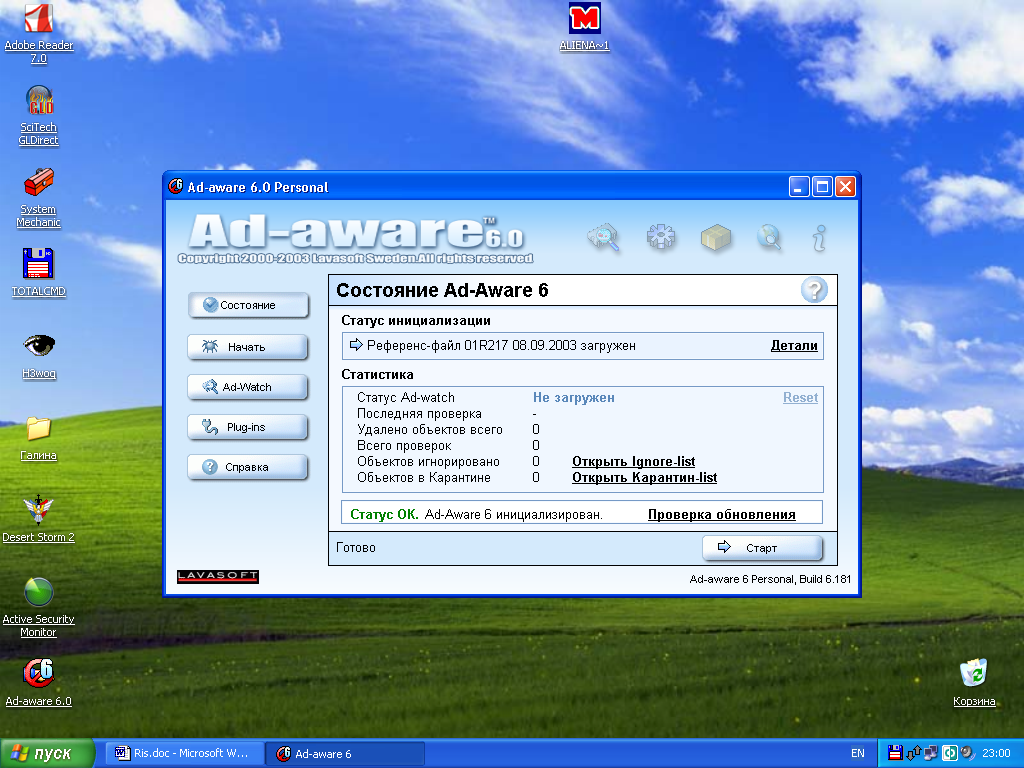The image size is (1024, 768).
Task: Open the Ad-Watch sidebar button
Action: (248, 387)
